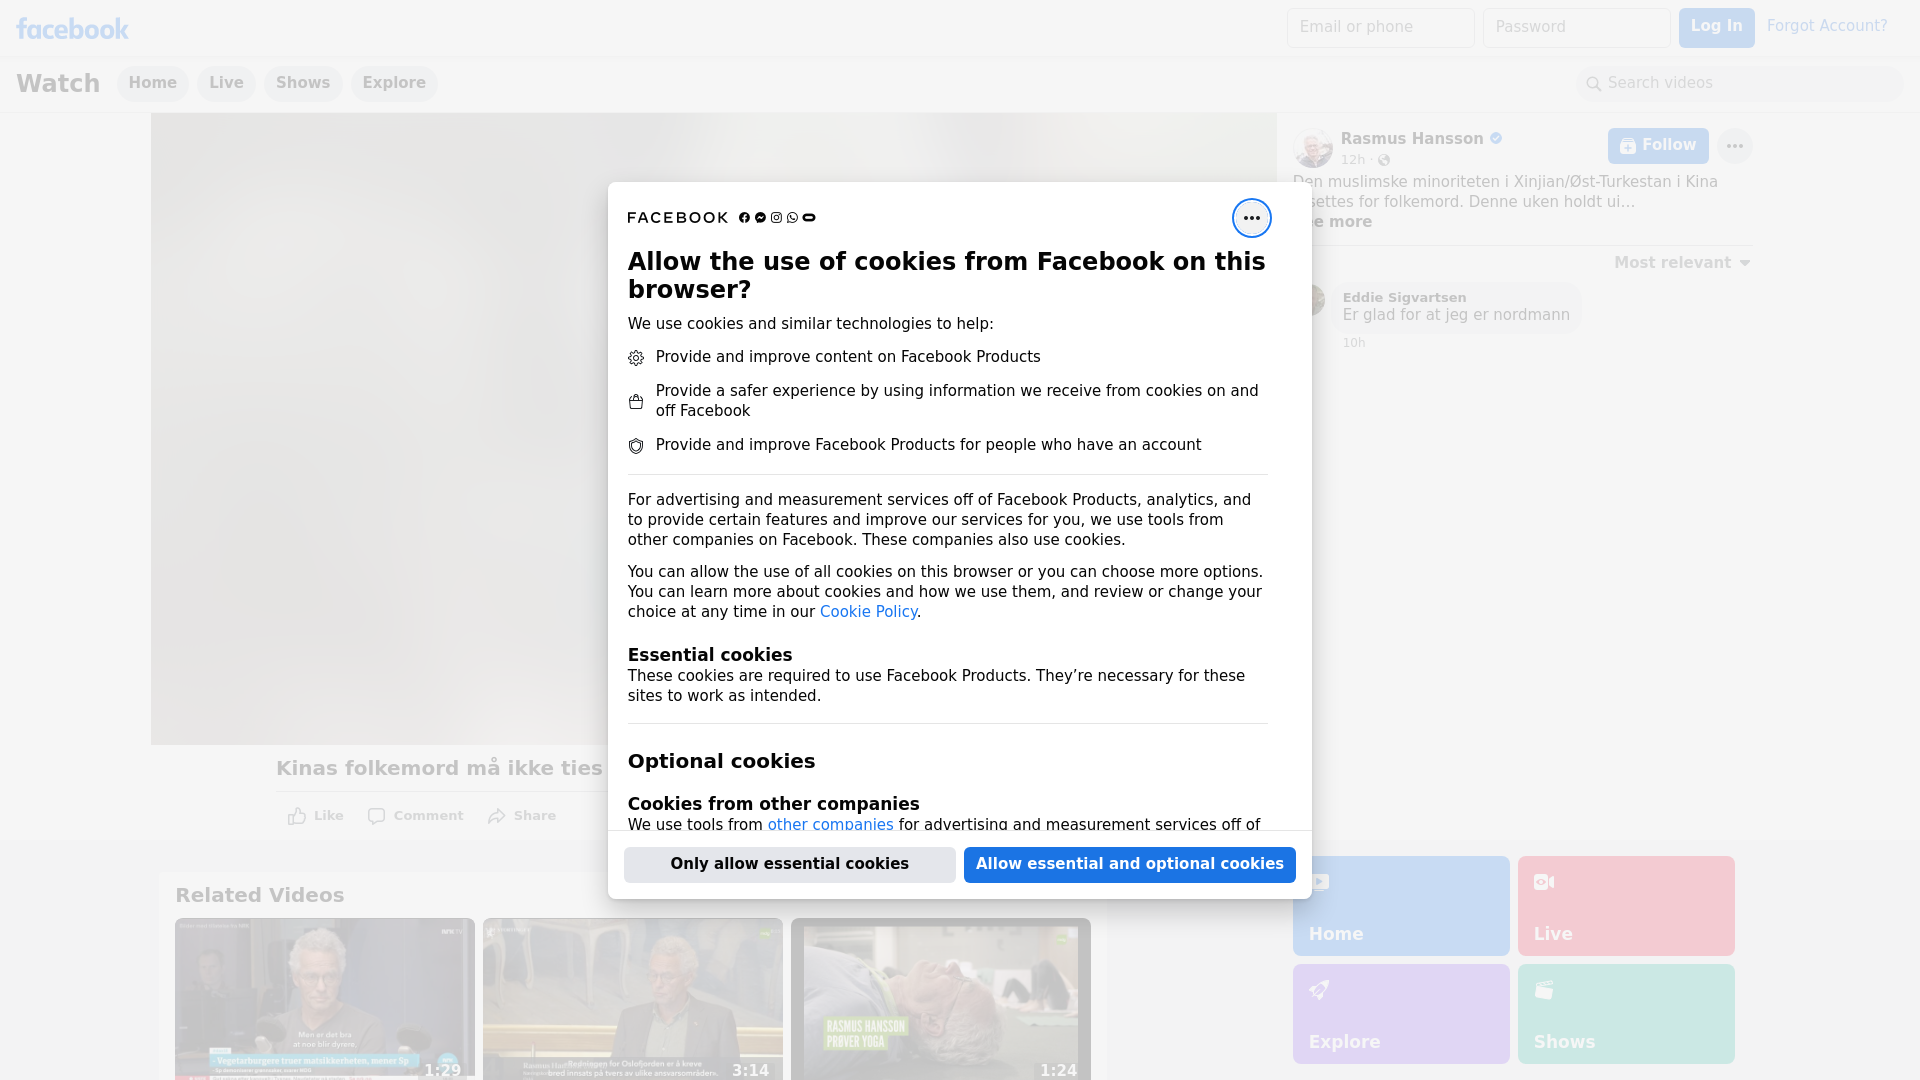Click the globe privacy icon beside 12h
1920x1080 pixels.
(x=1384, y=160)
